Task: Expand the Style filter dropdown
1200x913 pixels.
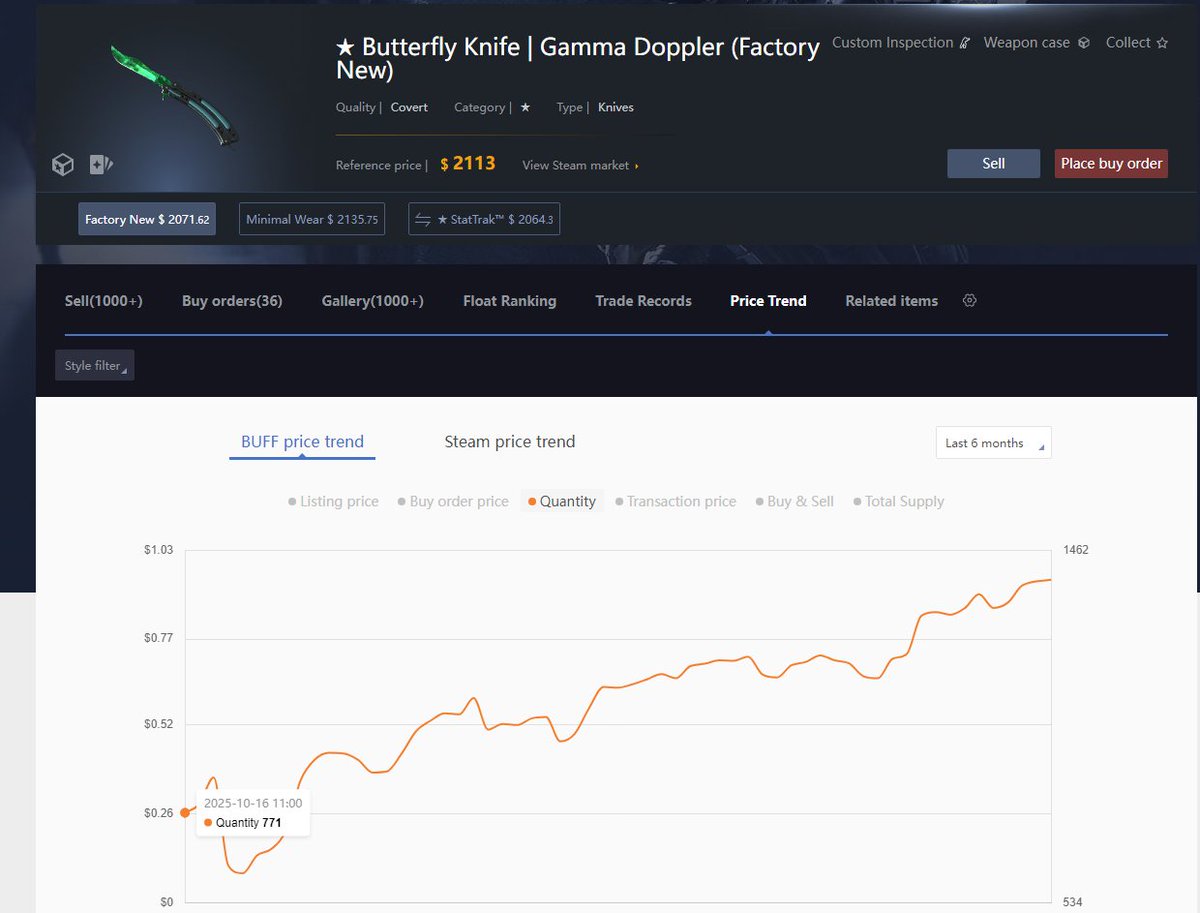Action: [x=94, y=365]
